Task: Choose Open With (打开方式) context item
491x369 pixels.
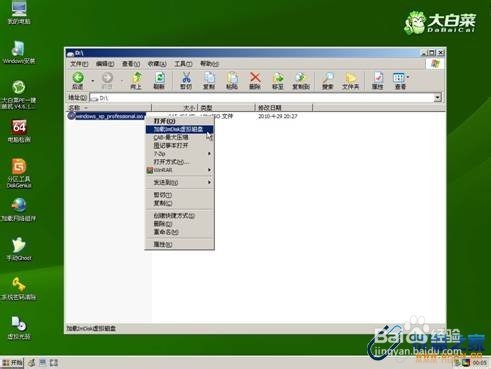Action: pos(179,162)
